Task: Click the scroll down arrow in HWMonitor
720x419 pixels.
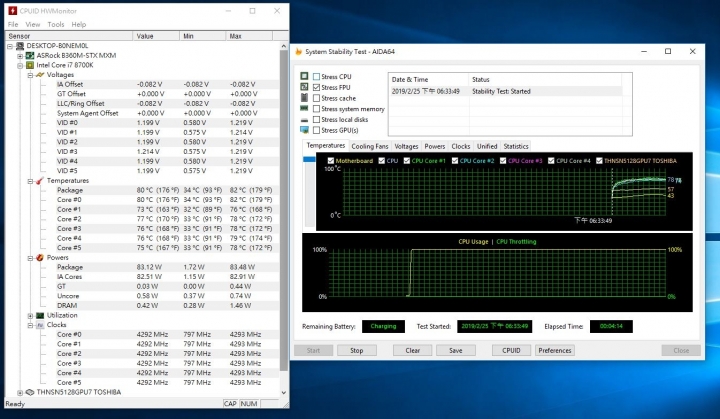Action: (x=284, y=392)
